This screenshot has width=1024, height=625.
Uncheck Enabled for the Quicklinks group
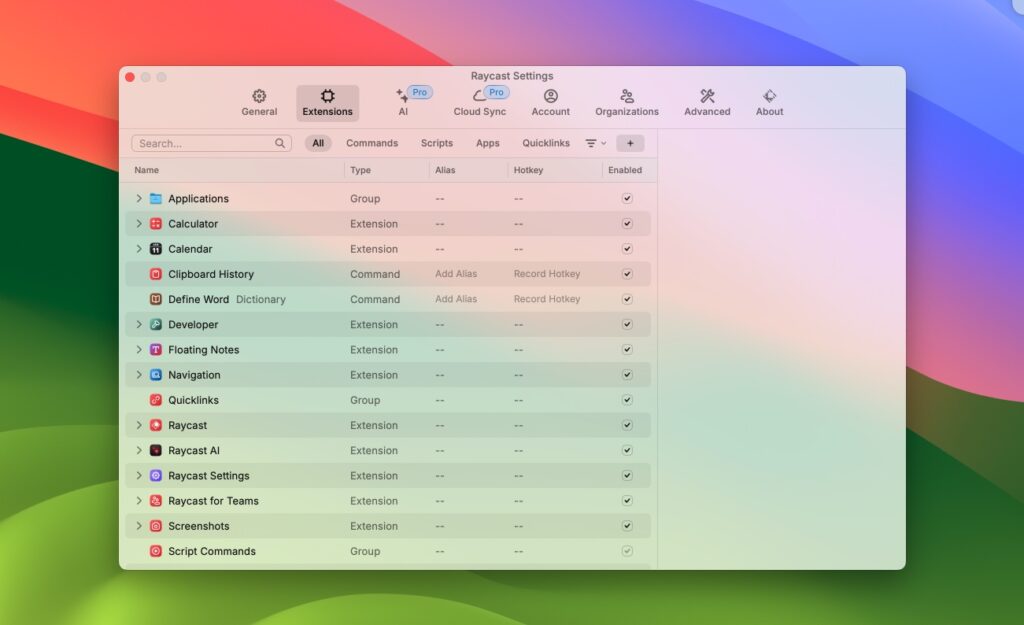[x=627, y=399]
